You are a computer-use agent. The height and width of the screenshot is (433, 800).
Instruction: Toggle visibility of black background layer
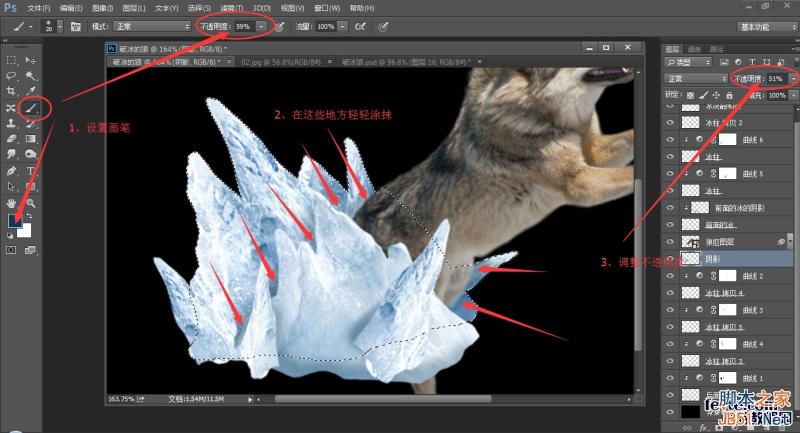click(x=670, y=412)
